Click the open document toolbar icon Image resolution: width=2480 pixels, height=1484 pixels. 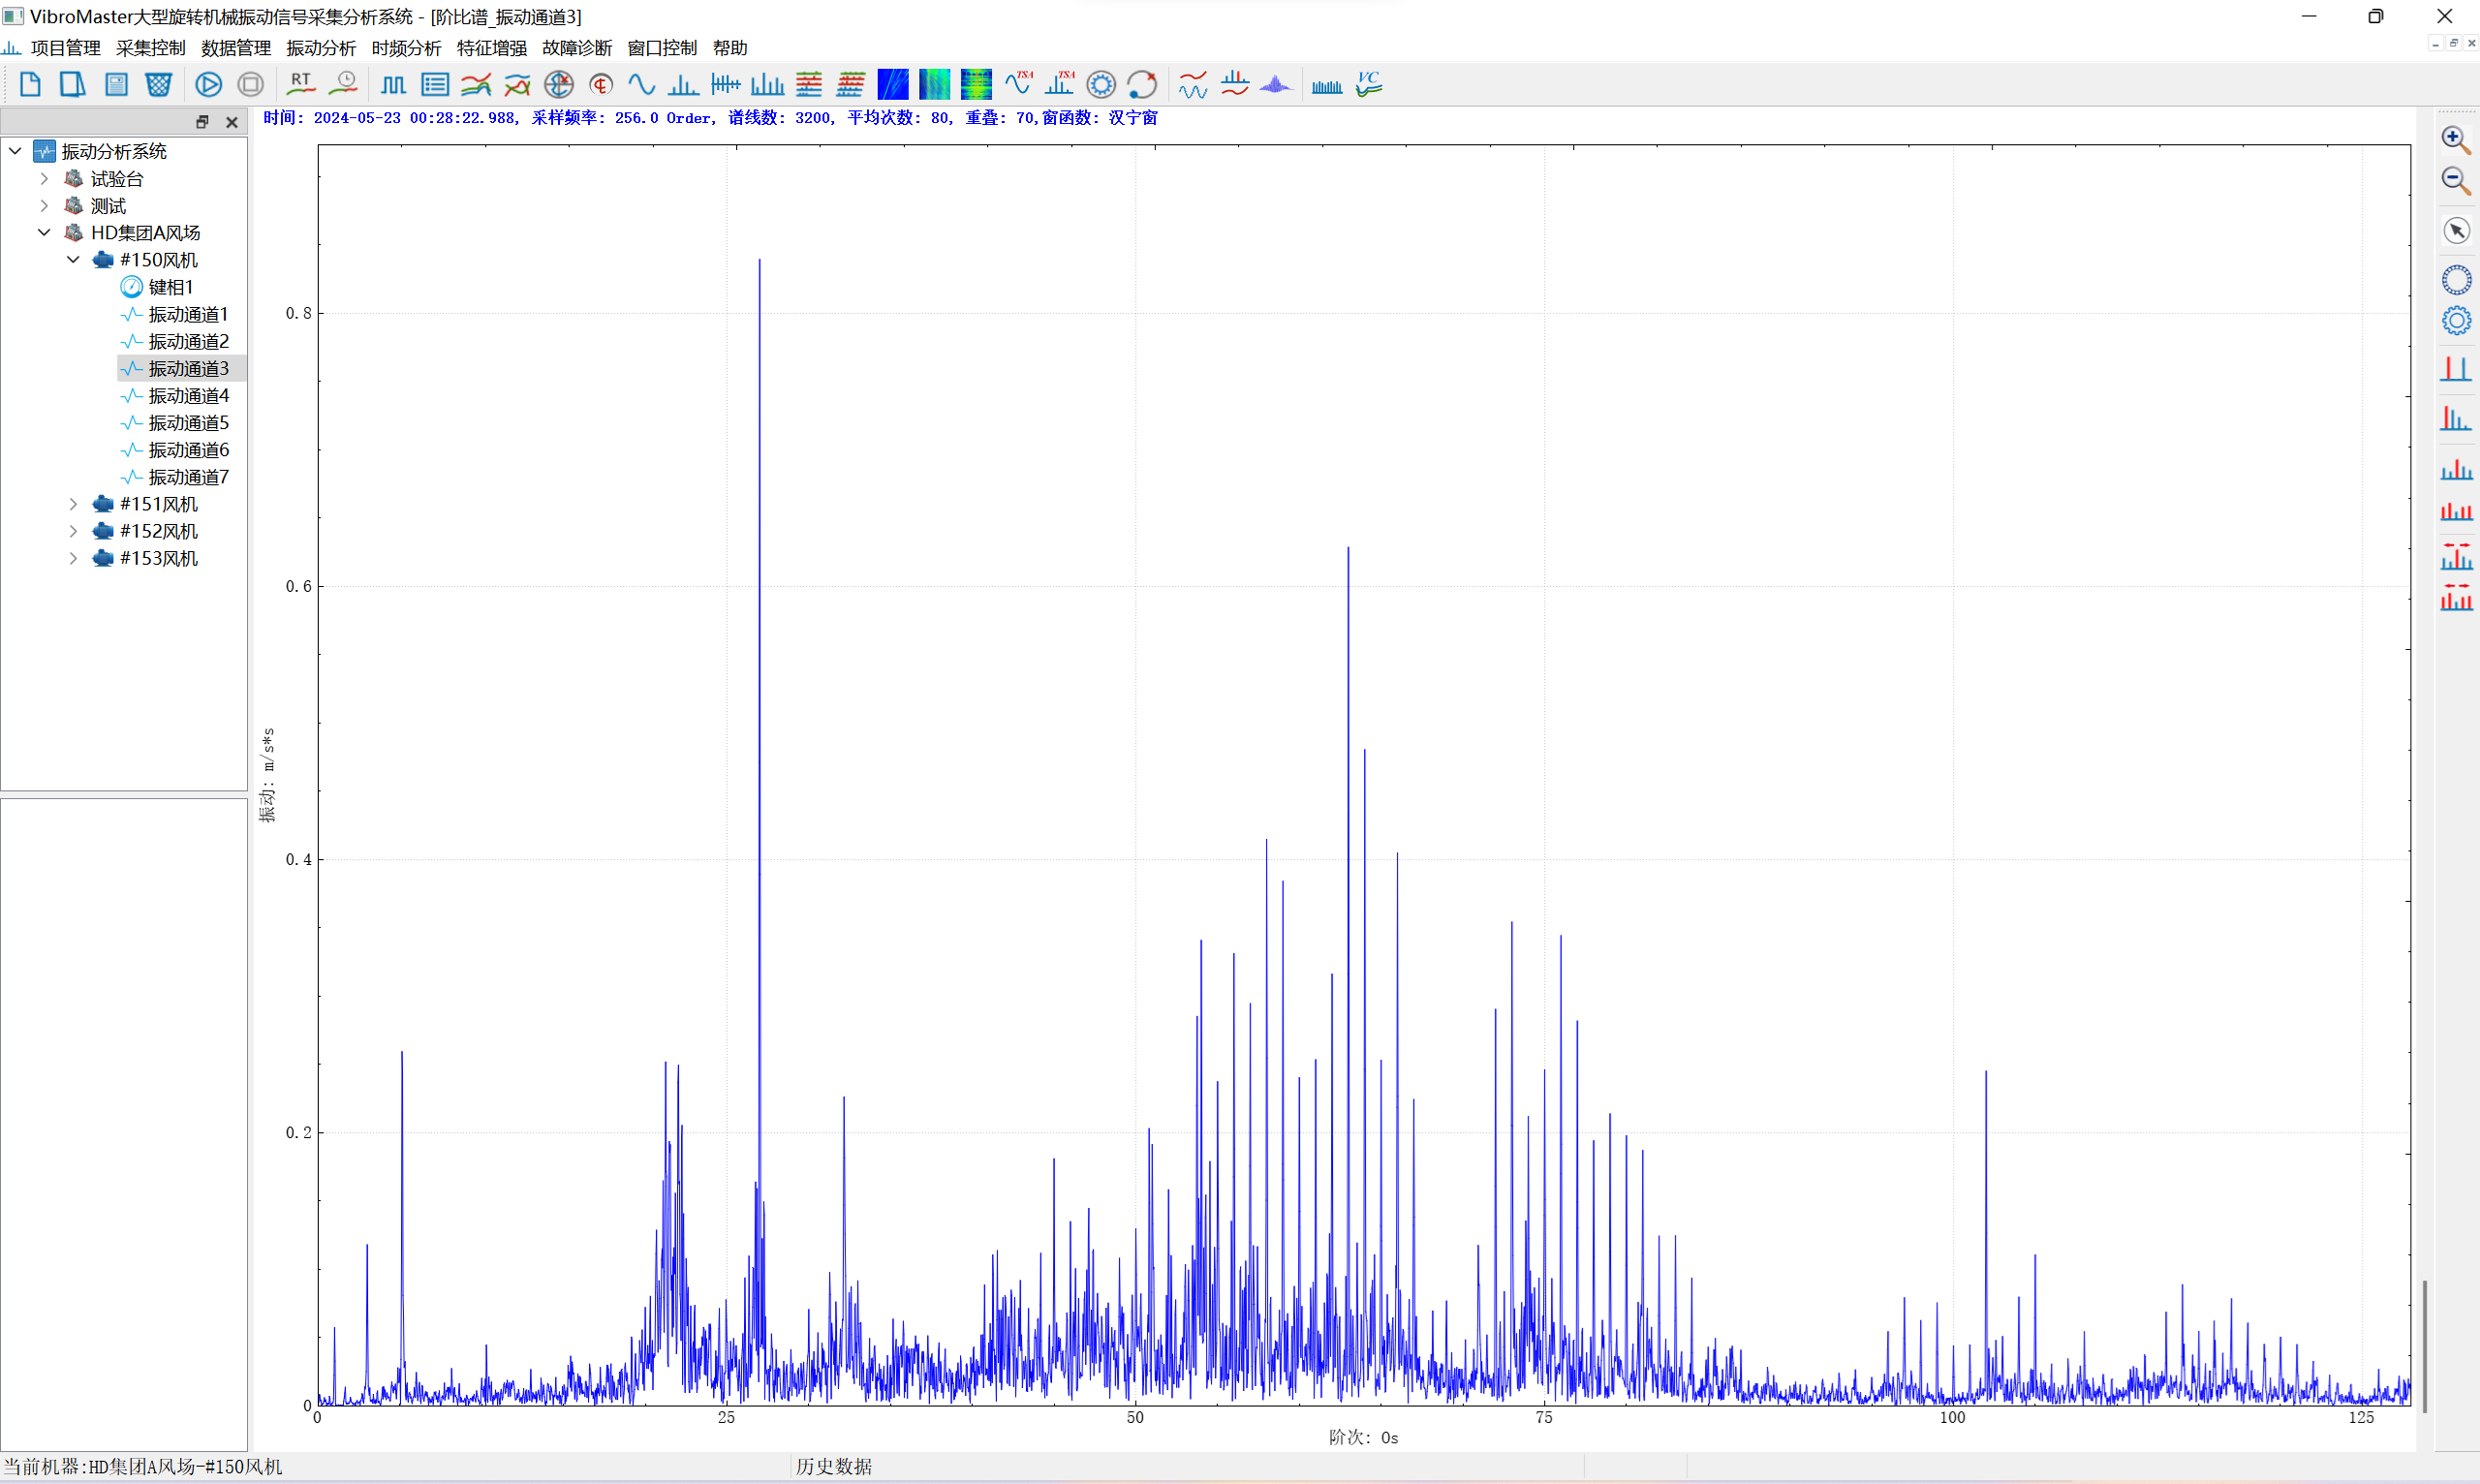point(72,85)
